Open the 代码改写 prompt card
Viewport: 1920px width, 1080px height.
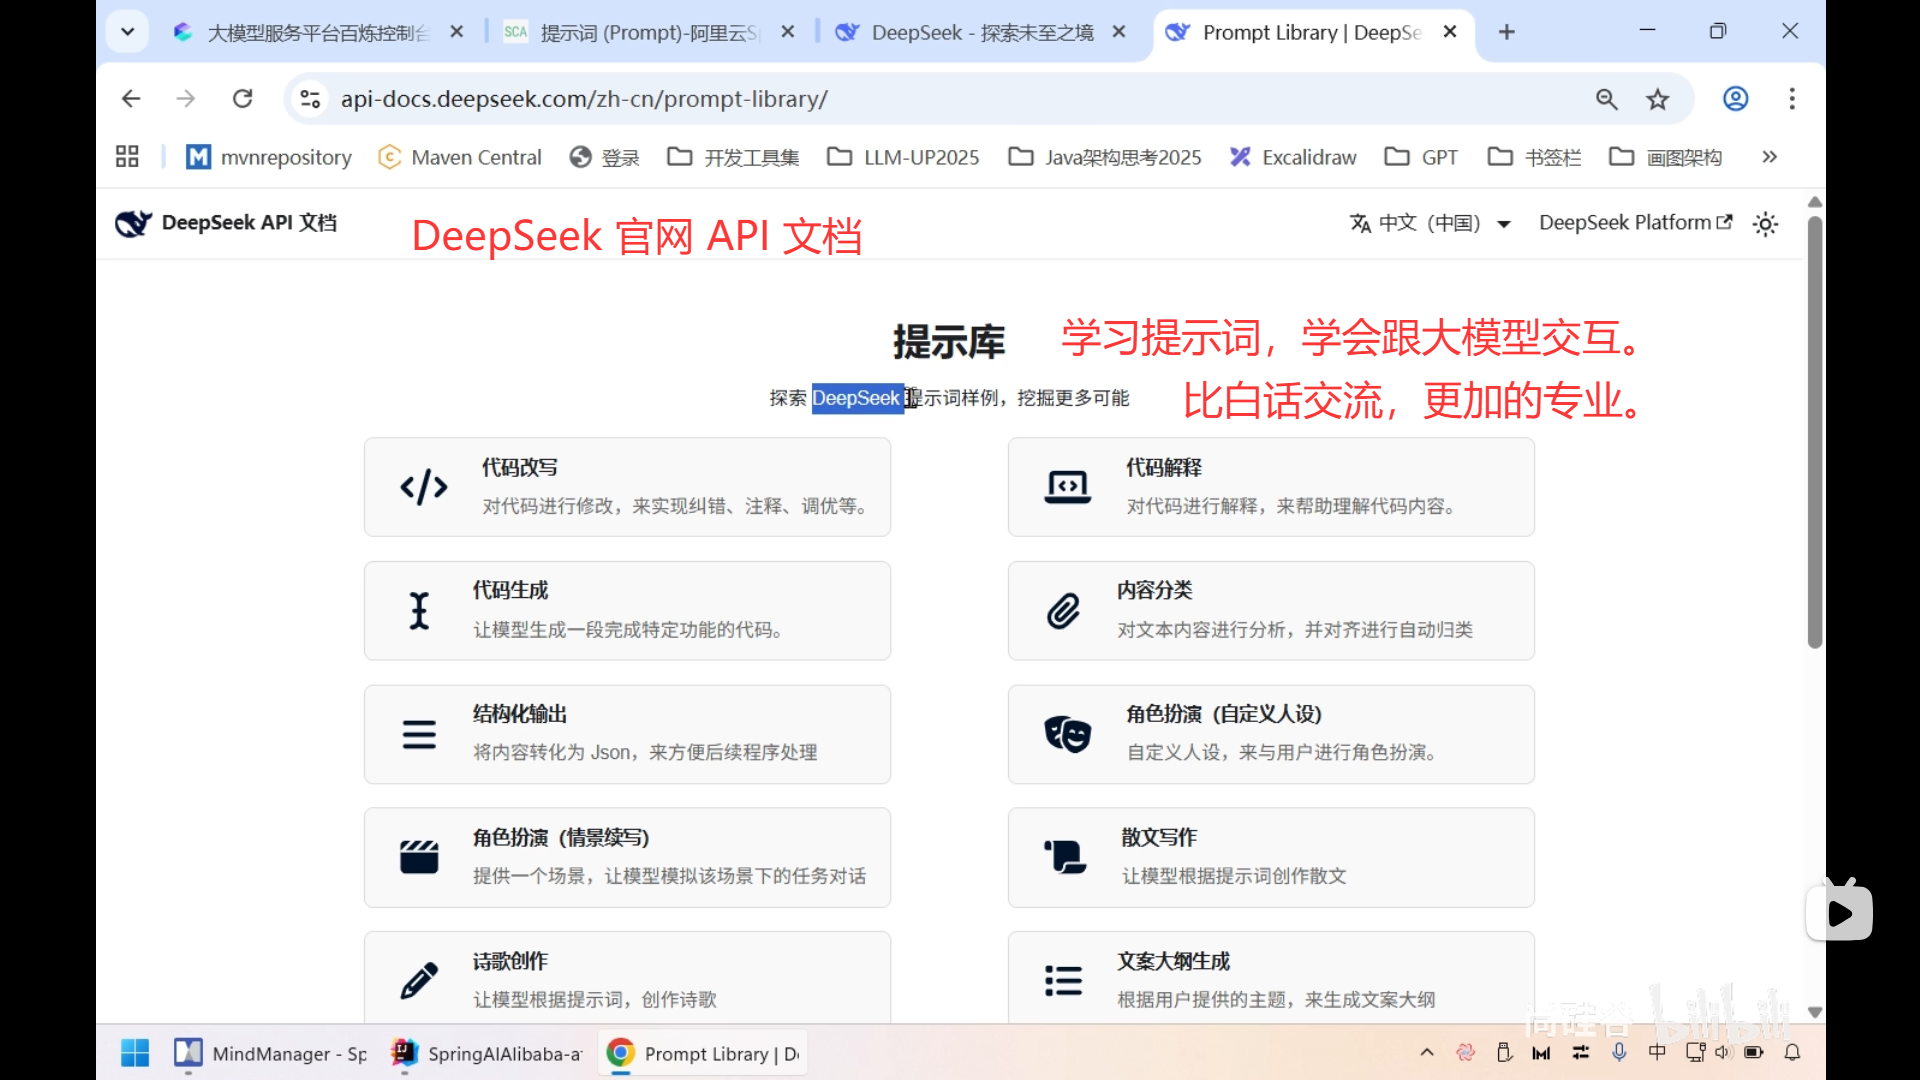point(627,487)
